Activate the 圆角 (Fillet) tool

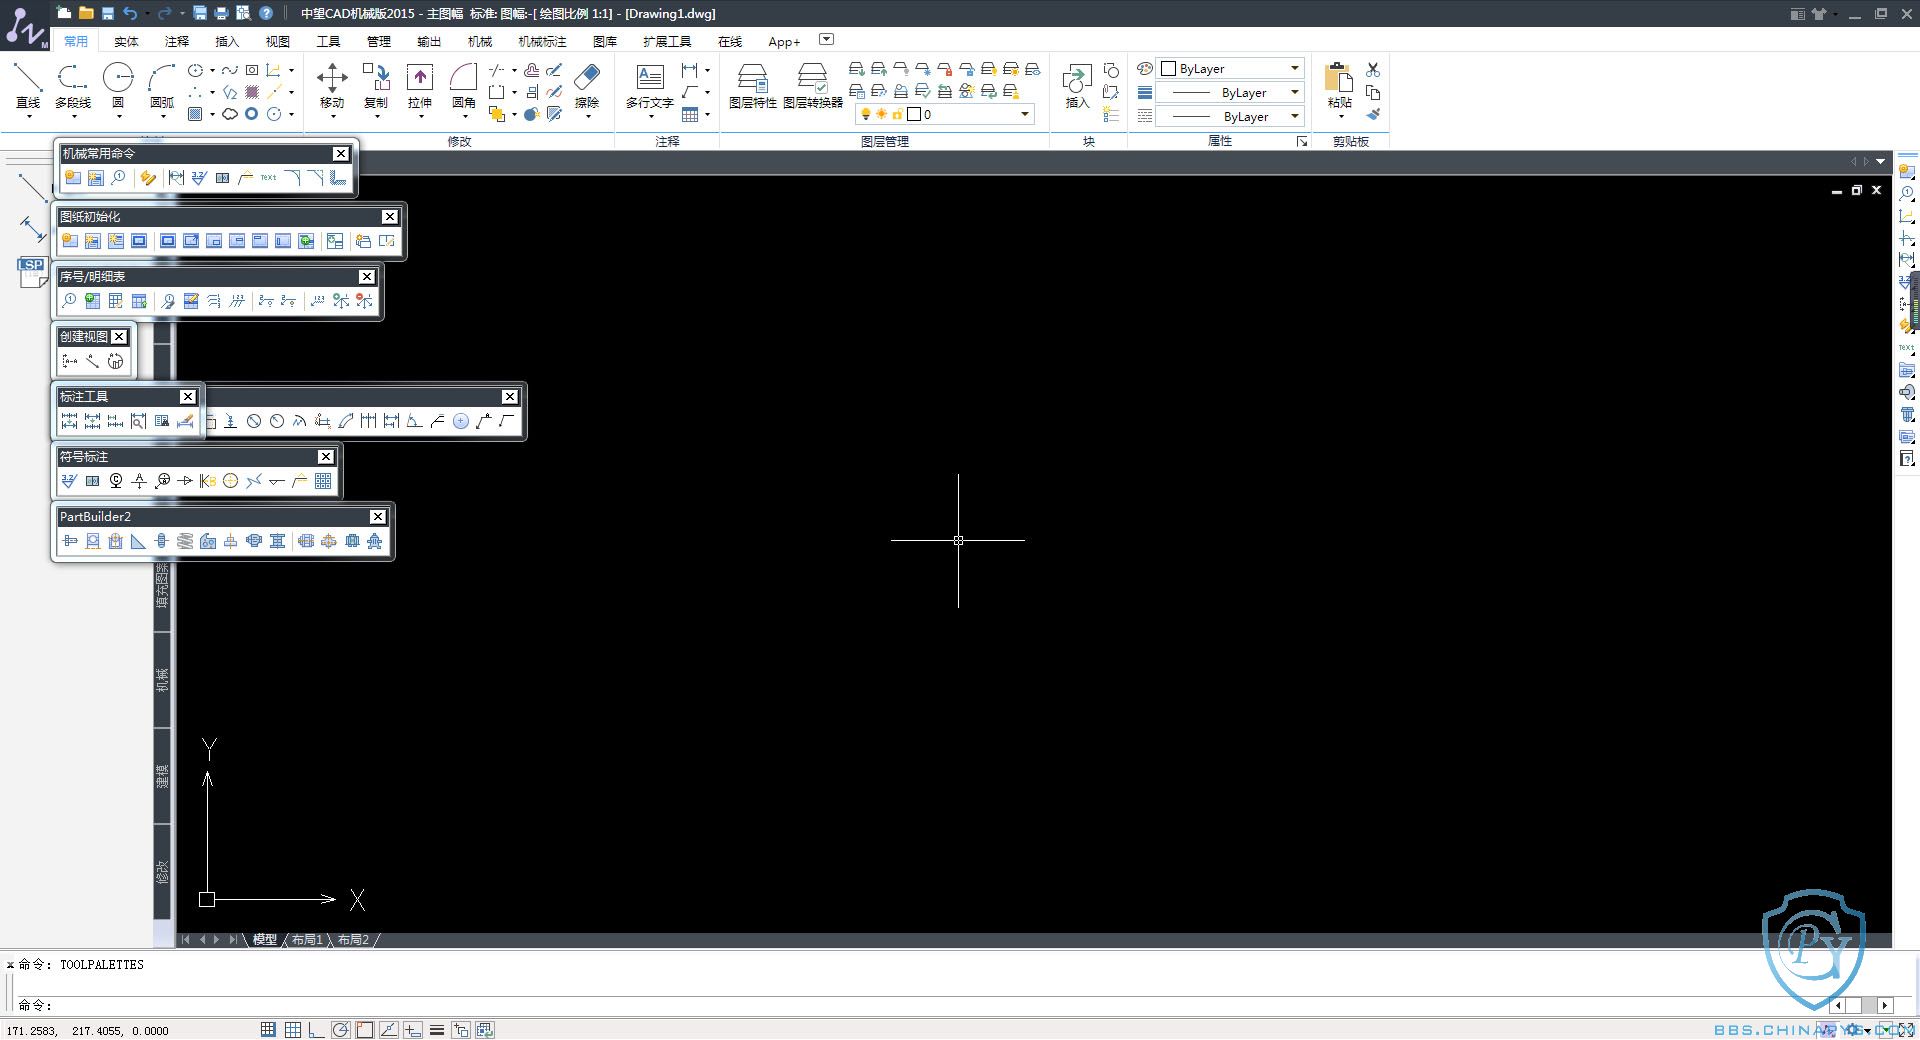(463, 84)
